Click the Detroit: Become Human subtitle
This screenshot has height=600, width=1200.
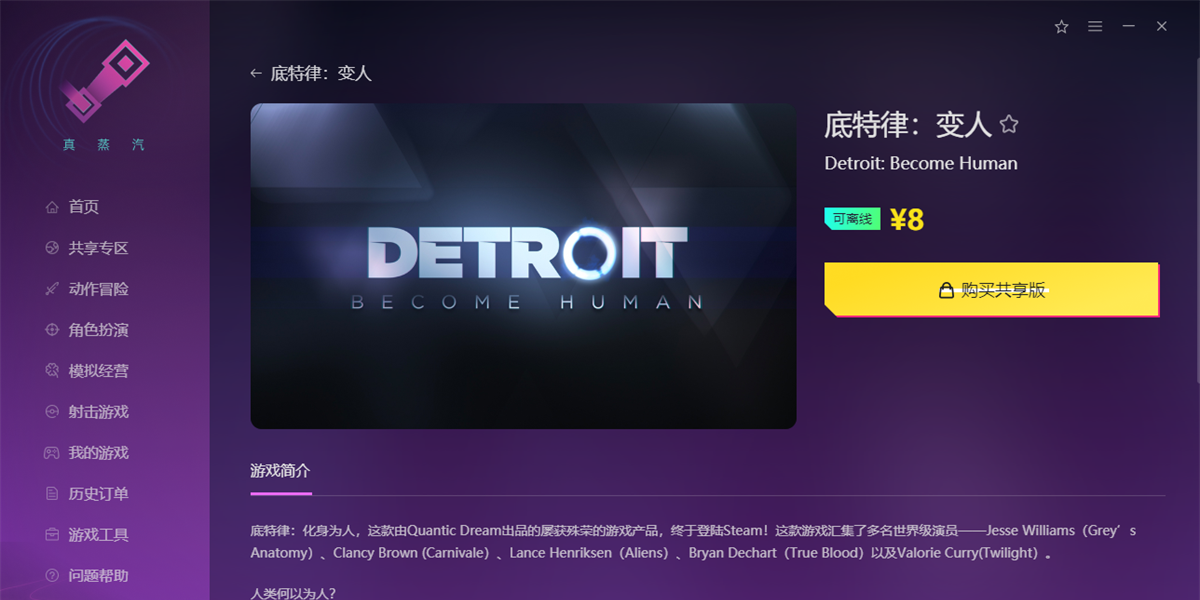(921, 163)
